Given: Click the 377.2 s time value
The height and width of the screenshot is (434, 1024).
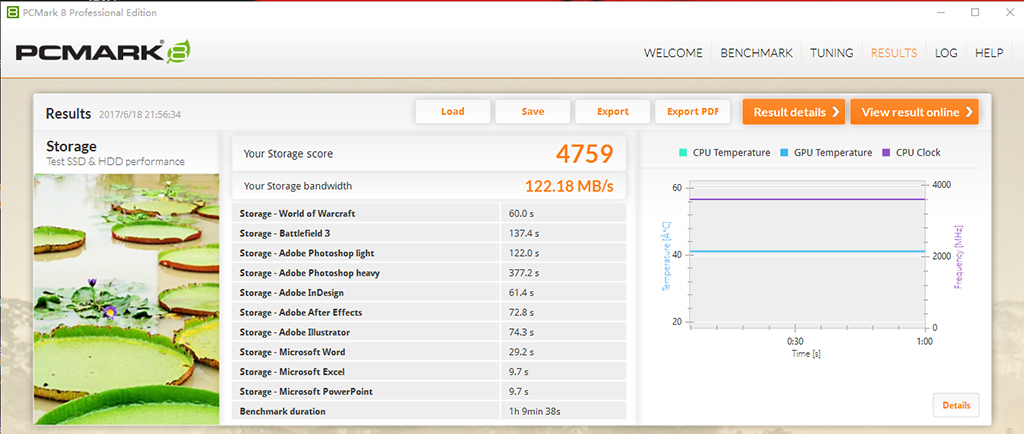Looking at the screenshot, I should (524, 273).
